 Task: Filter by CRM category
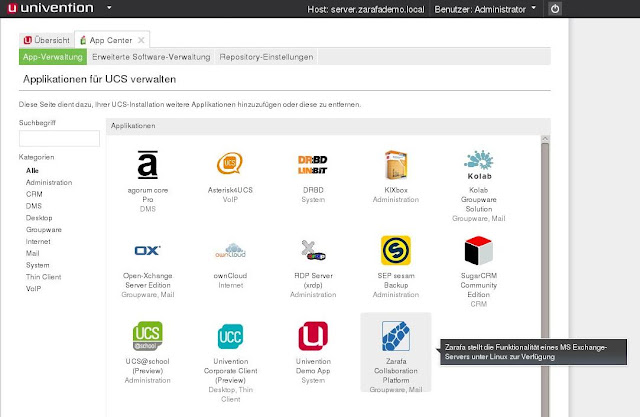[34, 194]
